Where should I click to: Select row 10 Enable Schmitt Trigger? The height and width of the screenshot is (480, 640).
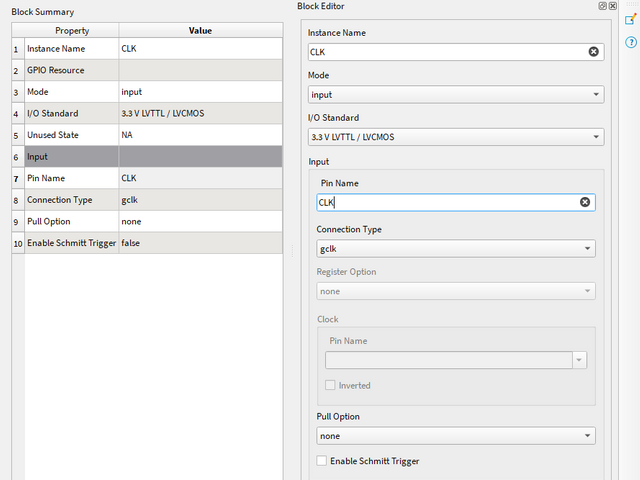70,243
